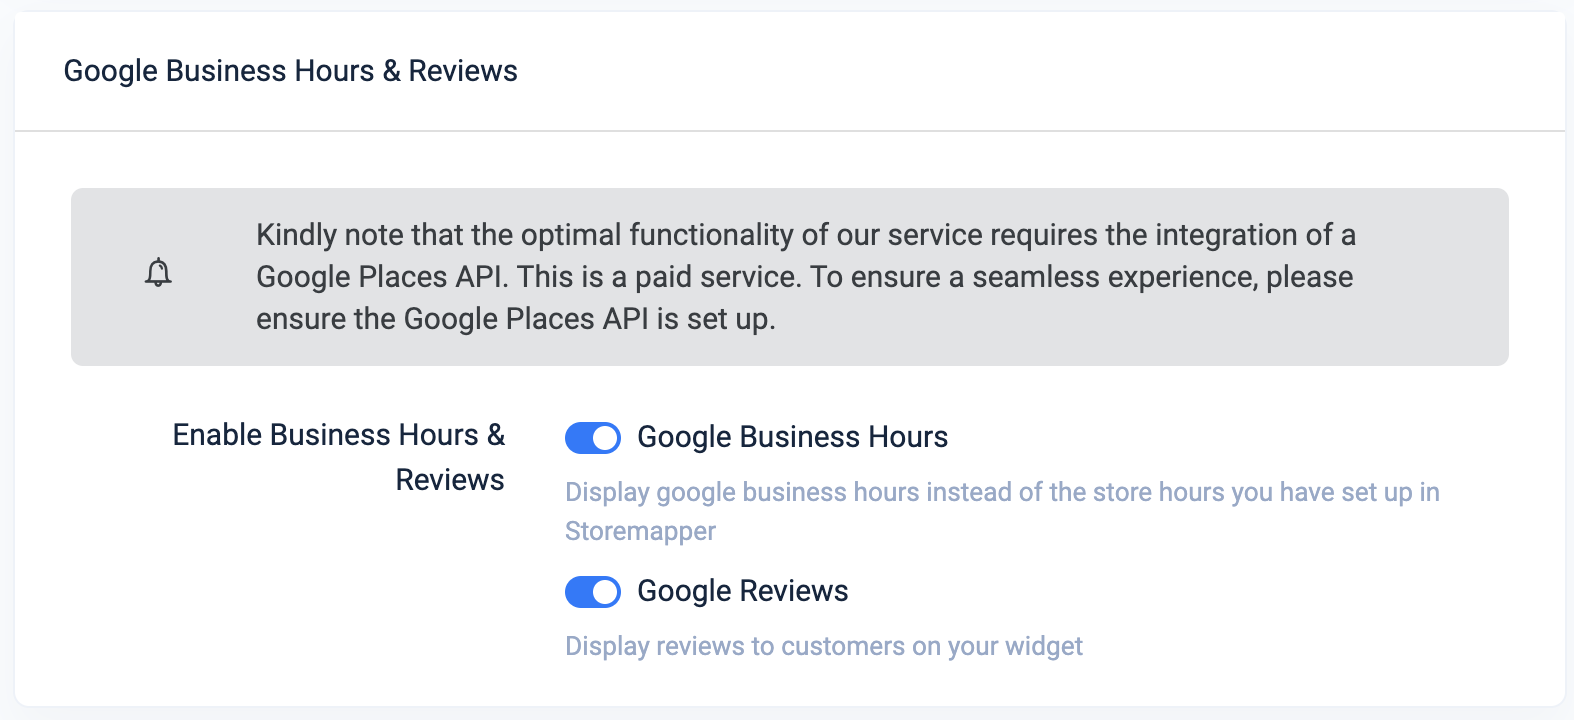Image resolution: width=1574 pixels, height=720 pixels.
Task: Select the Storemapper hours description text
Action: point(1002,511)
